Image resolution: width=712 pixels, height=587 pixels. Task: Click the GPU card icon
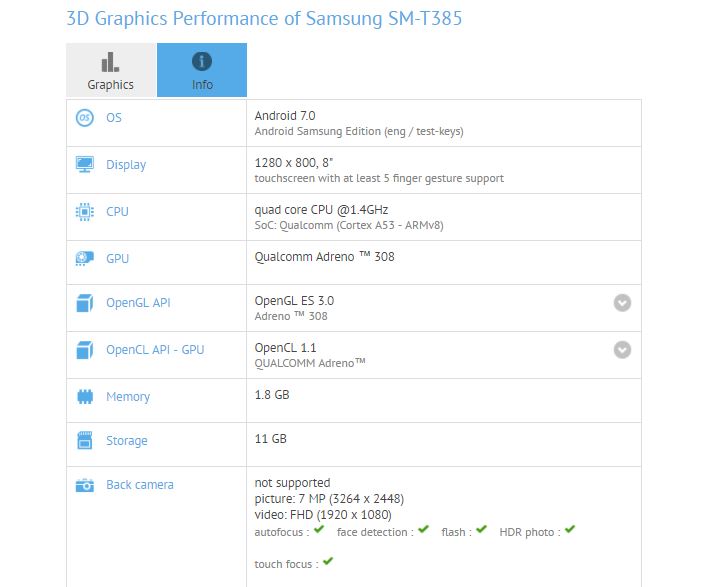[84, 258]
